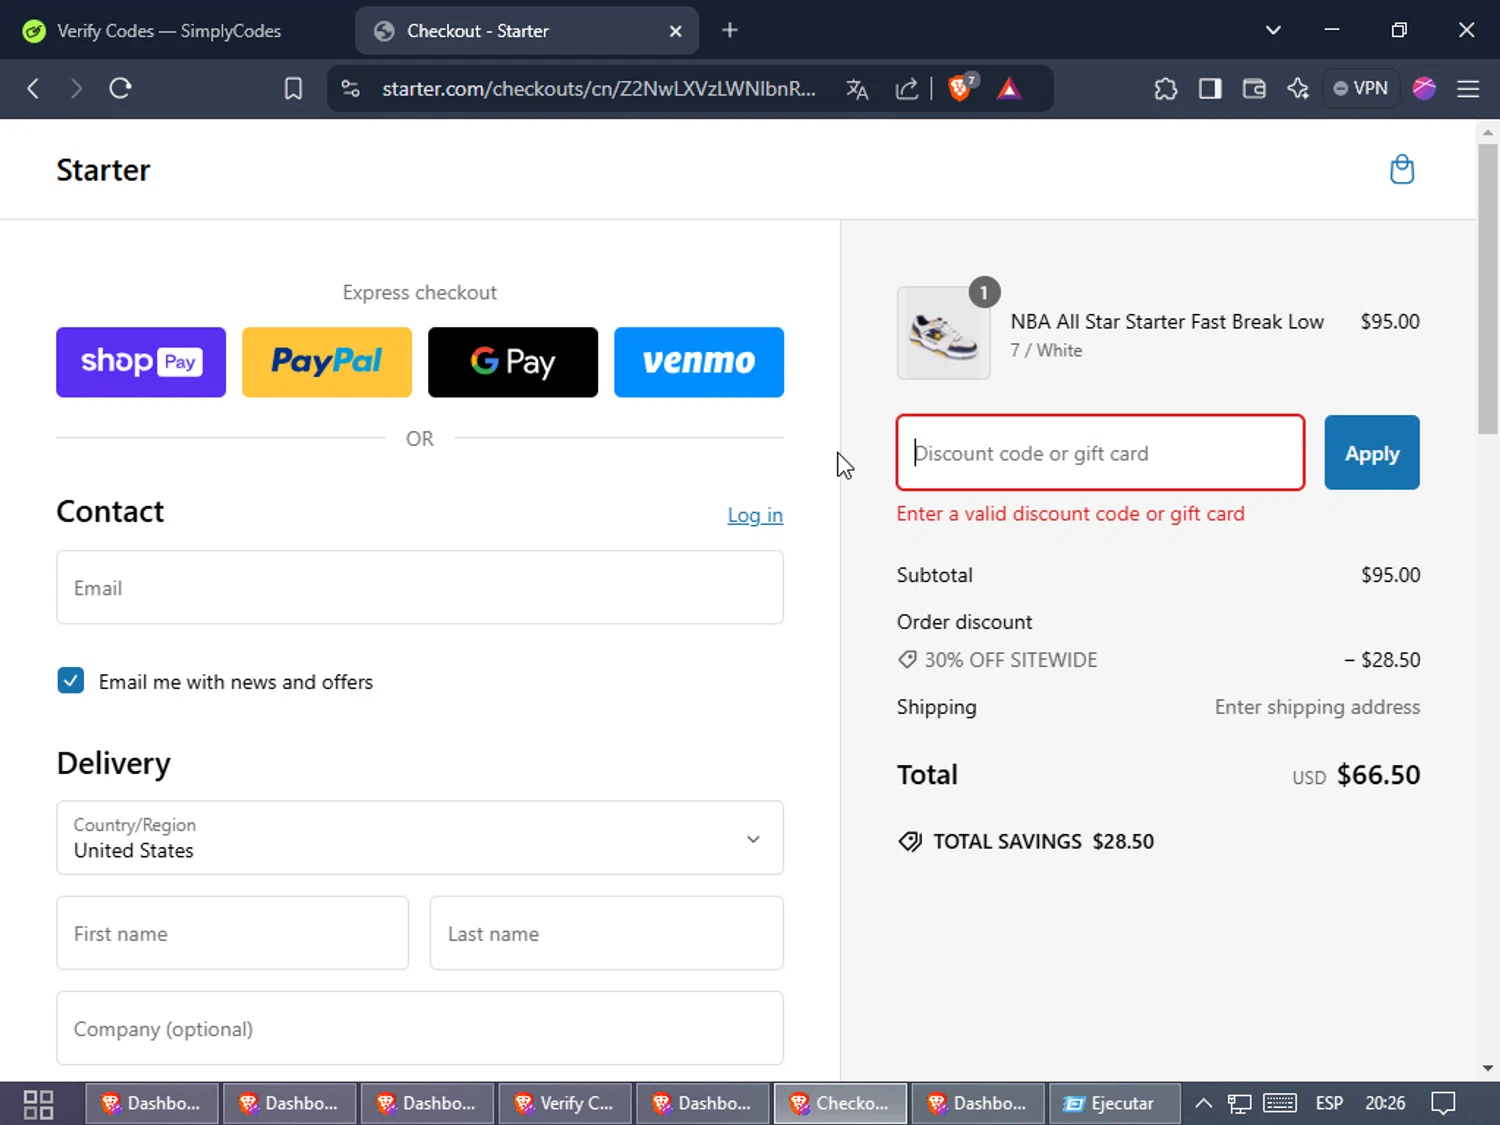Open Verify C... taskbar window
Image resolution: width=1500 pixels, height=1125 pixels.
point(565,1104)
